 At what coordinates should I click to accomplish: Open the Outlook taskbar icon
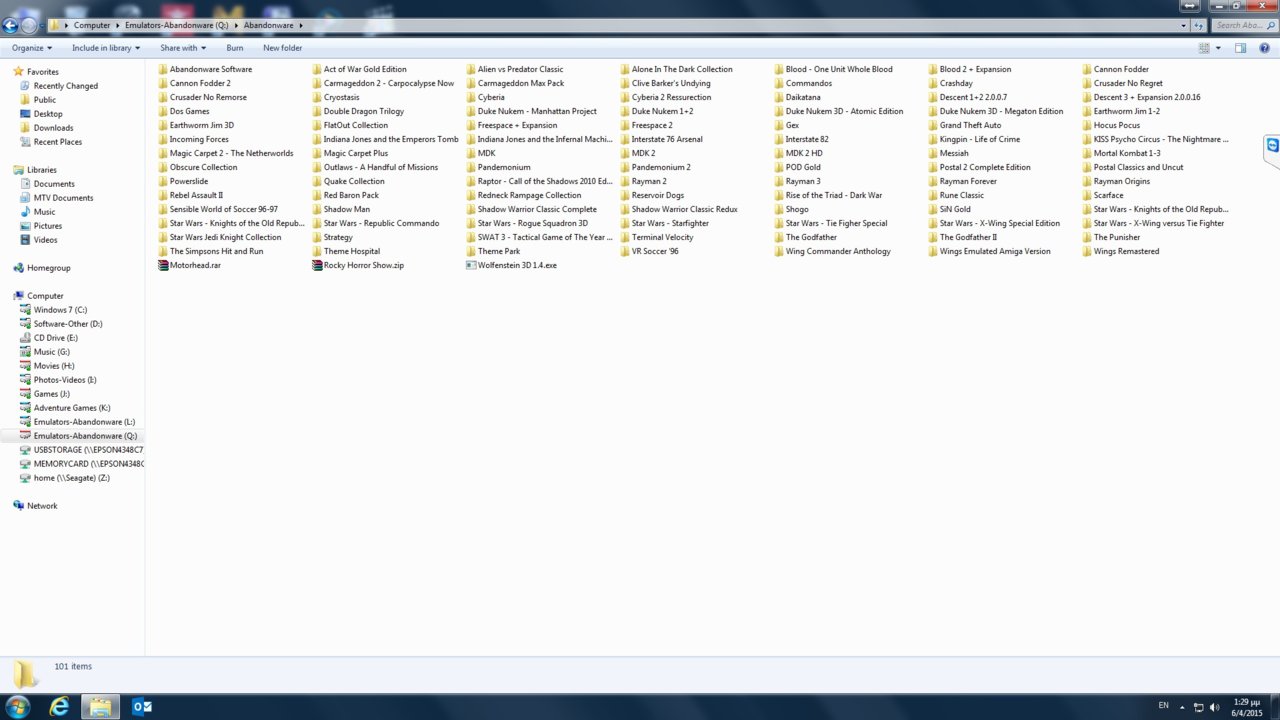142,706
